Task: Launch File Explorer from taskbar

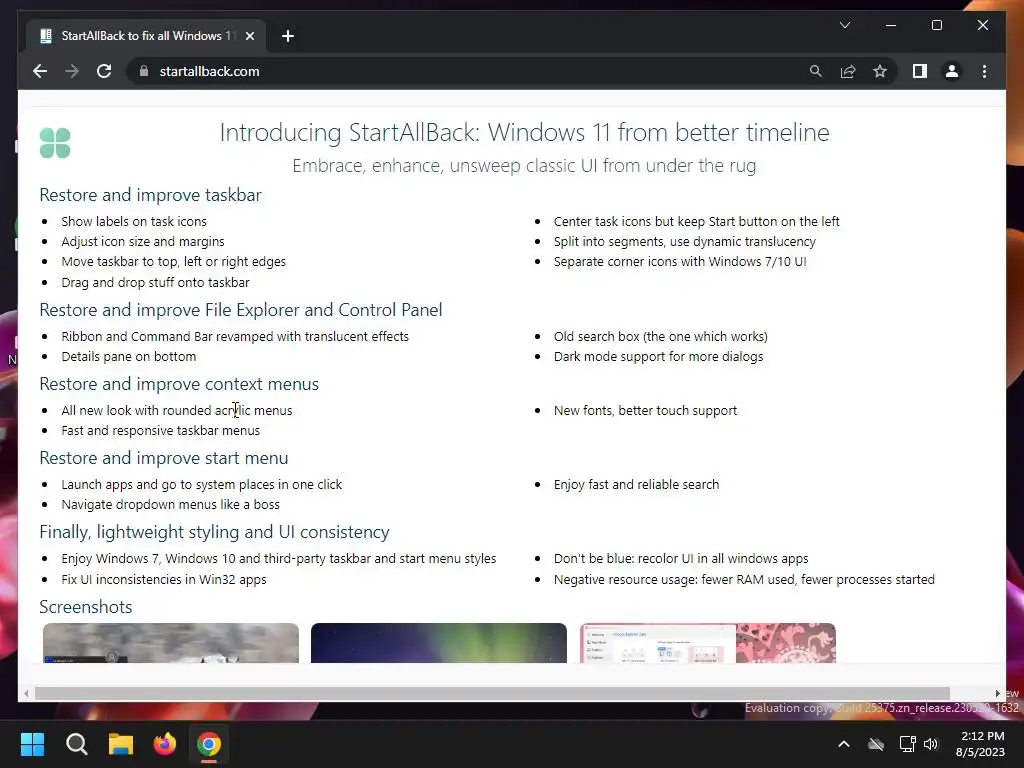Action: (121, 744)
